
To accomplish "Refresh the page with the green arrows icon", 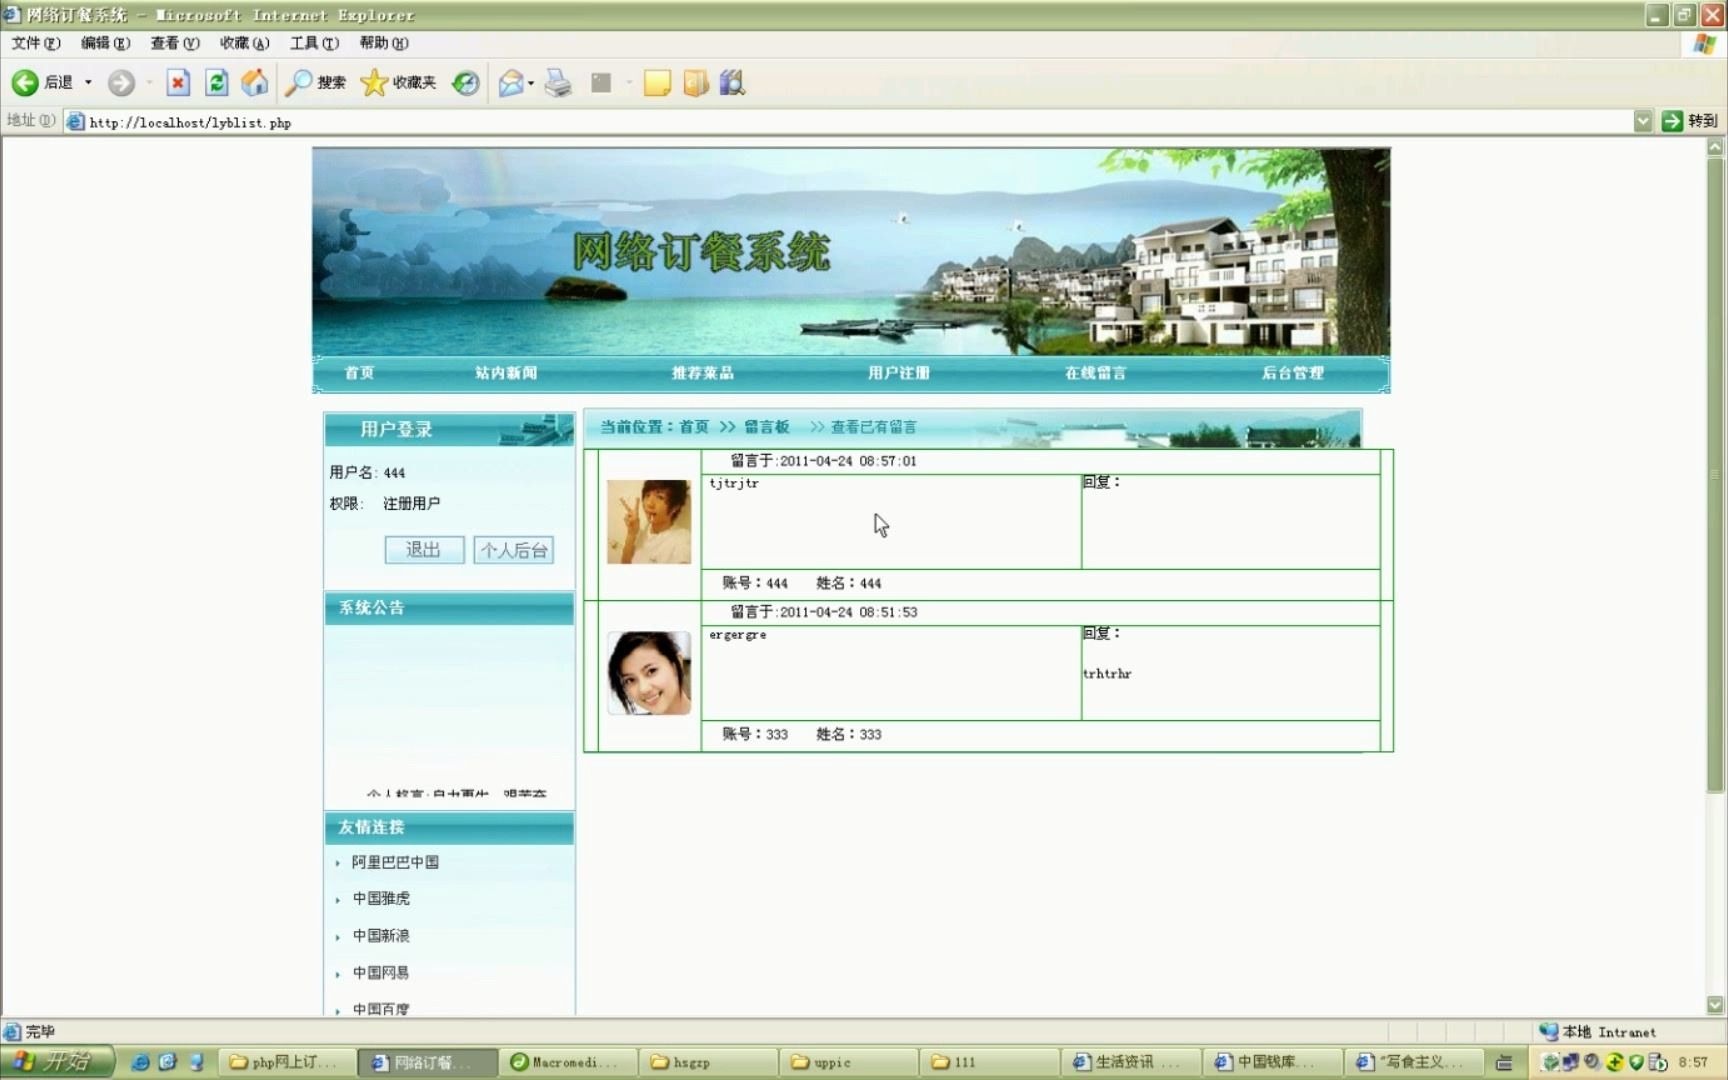I will coord(216,83).
